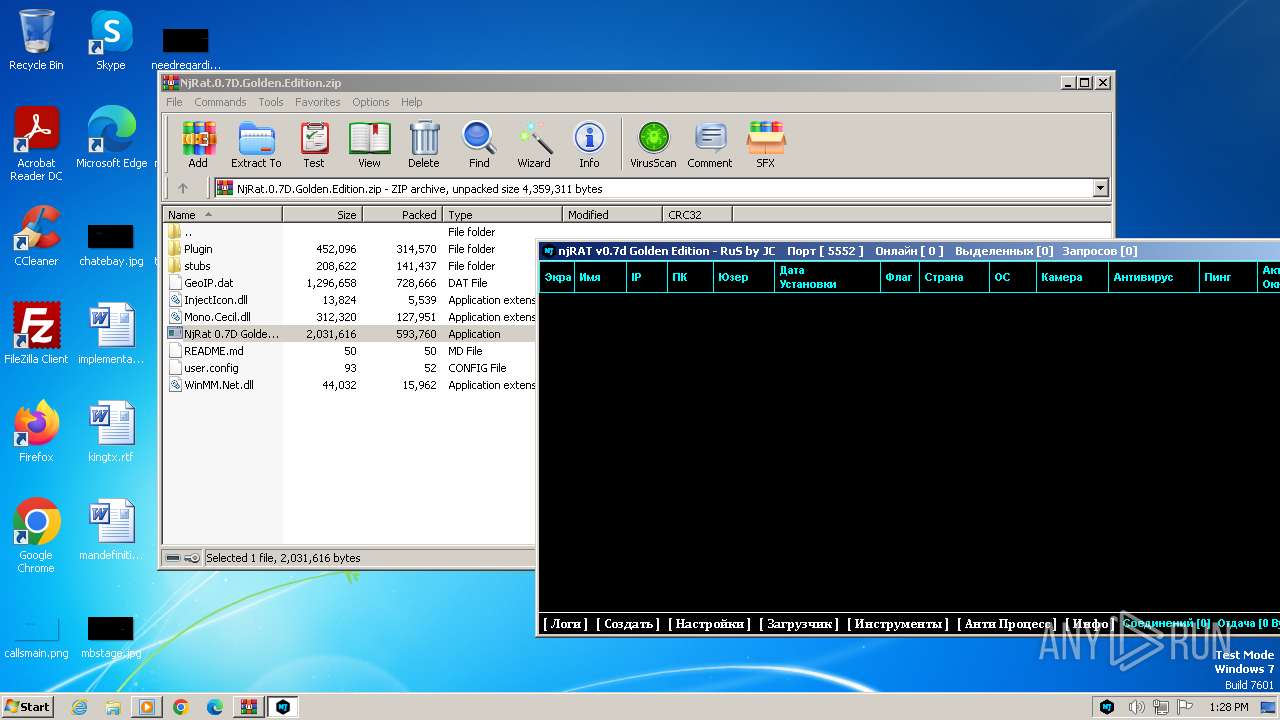Expand the archive path dropdown

click(1101, 188)
